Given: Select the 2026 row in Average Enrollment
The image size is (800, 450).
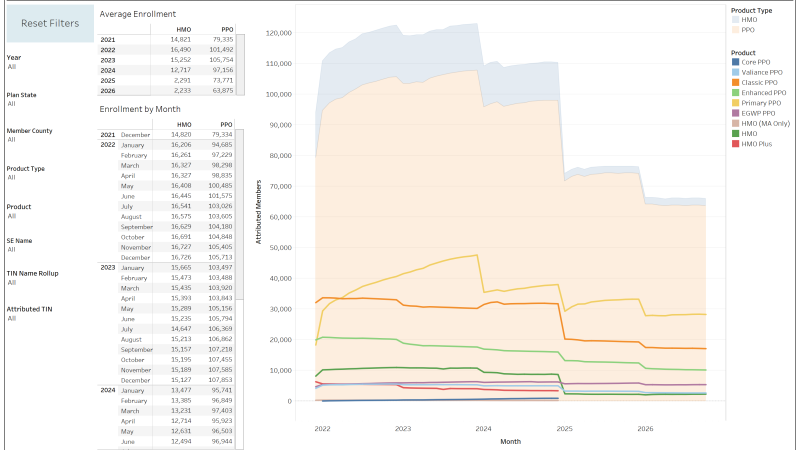Looking at the screenshot, I should pyautogui.click(x=166, y=90).
